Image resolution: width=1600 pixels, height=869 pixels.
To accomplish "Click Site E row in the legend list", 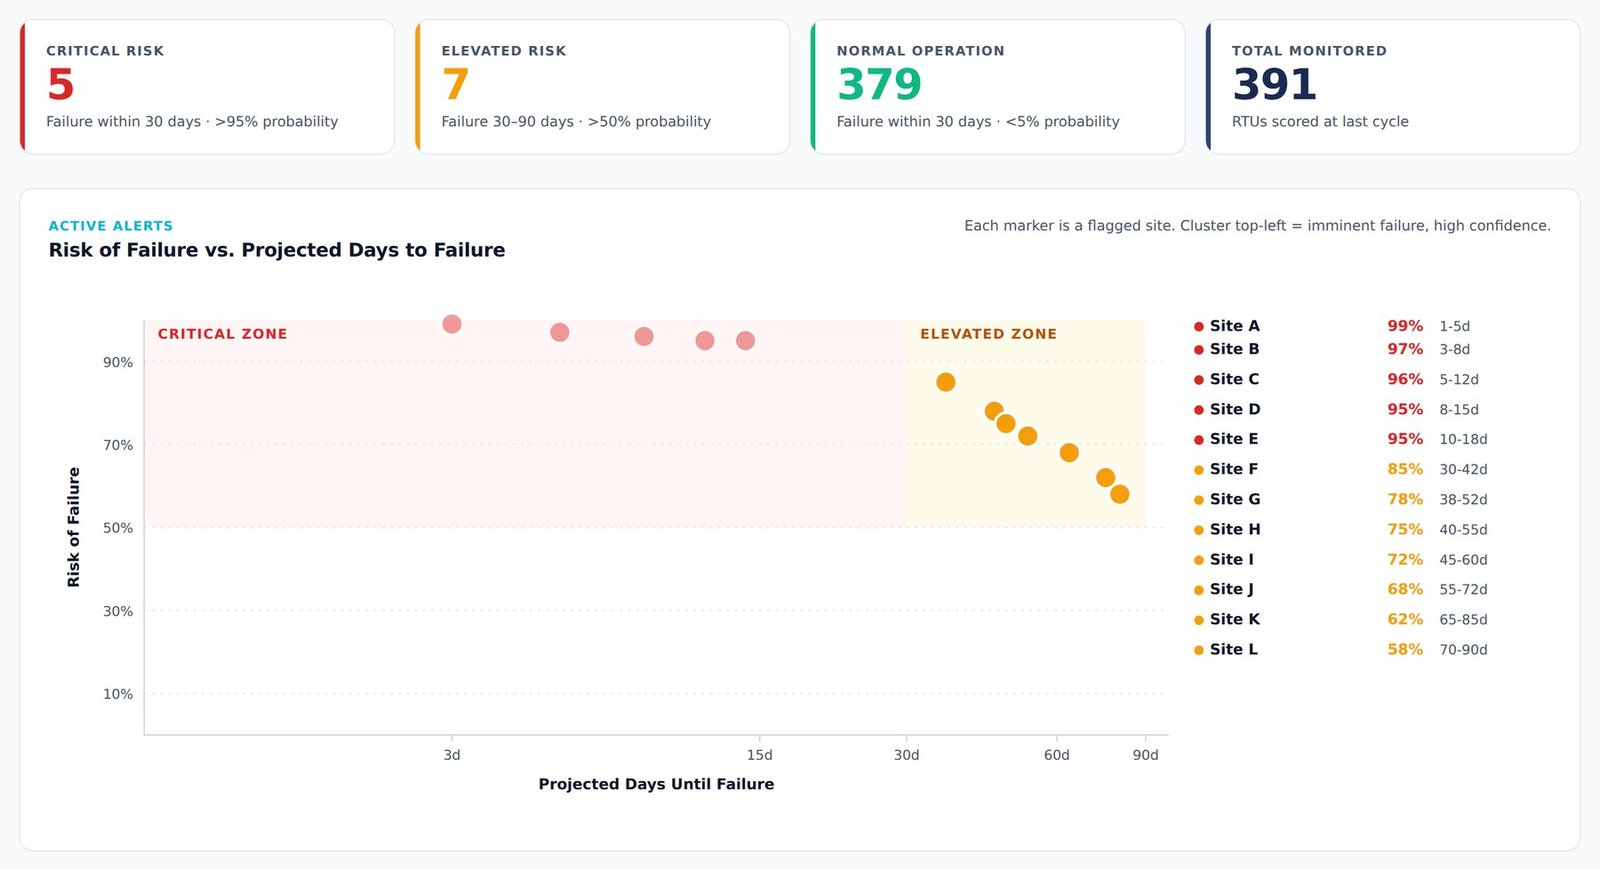I will pos(1341,439).
